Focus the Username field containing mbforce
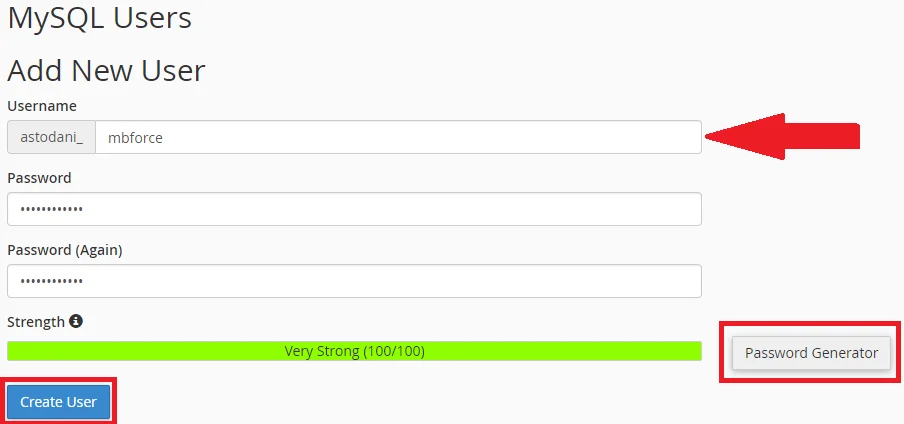Image resolution: width=904 pixels, height=424 pixels. pyautogui.click(x=398, y=138)
